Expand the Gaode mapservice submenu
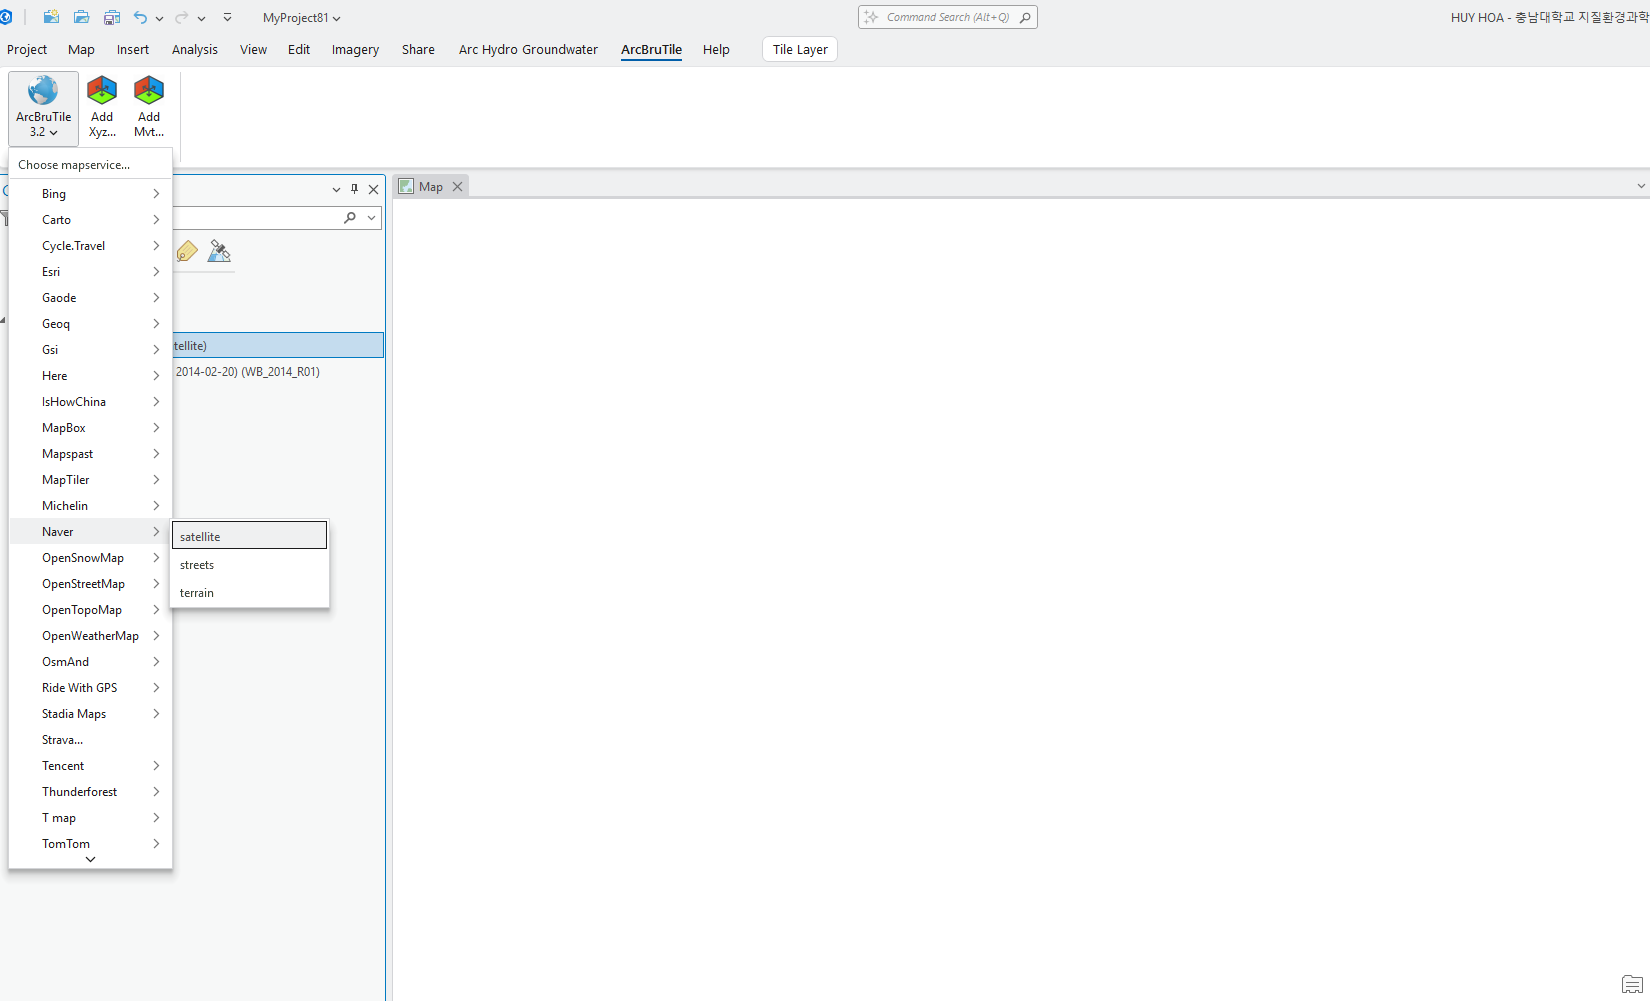Image resolution: width=1650 pixels, height=1001 pixels. [x=90, y=298]
